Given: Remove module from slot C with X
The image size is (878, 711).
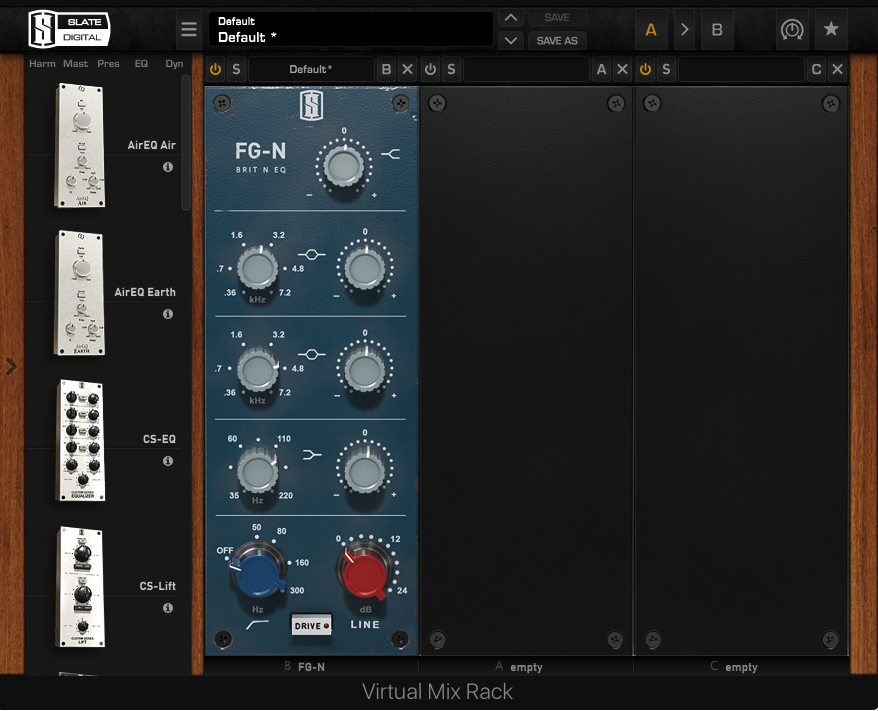Looking at the screenshot, I should 837,69.
